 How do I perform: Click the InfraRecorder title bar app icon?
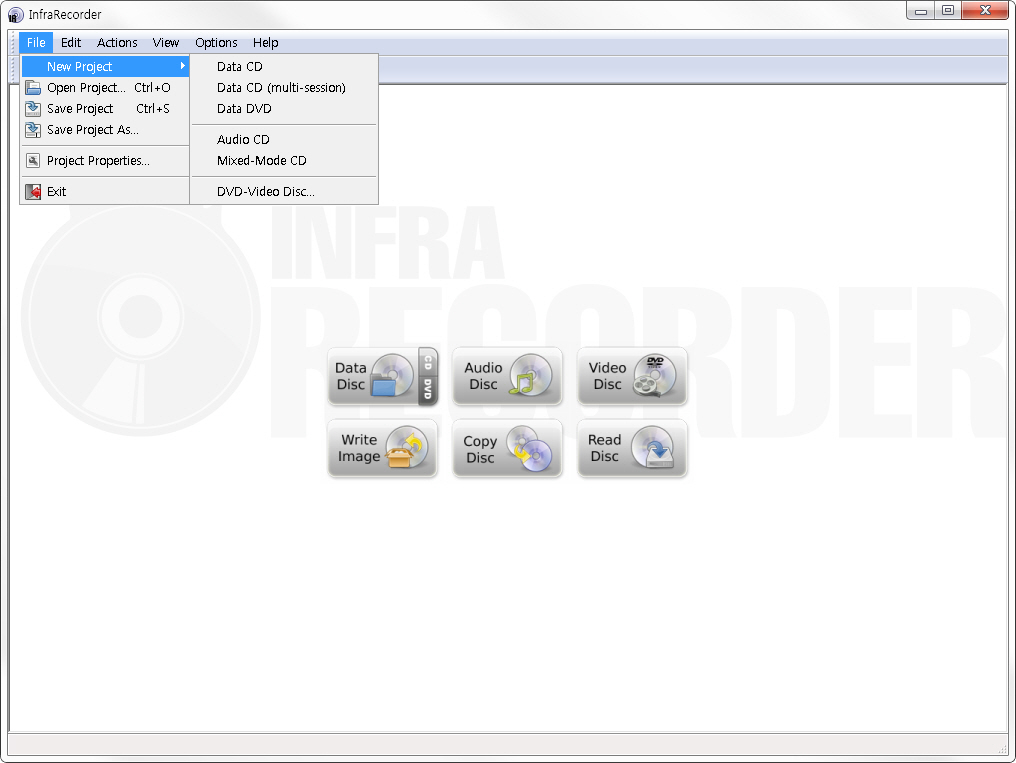click(x=16, y=14)
